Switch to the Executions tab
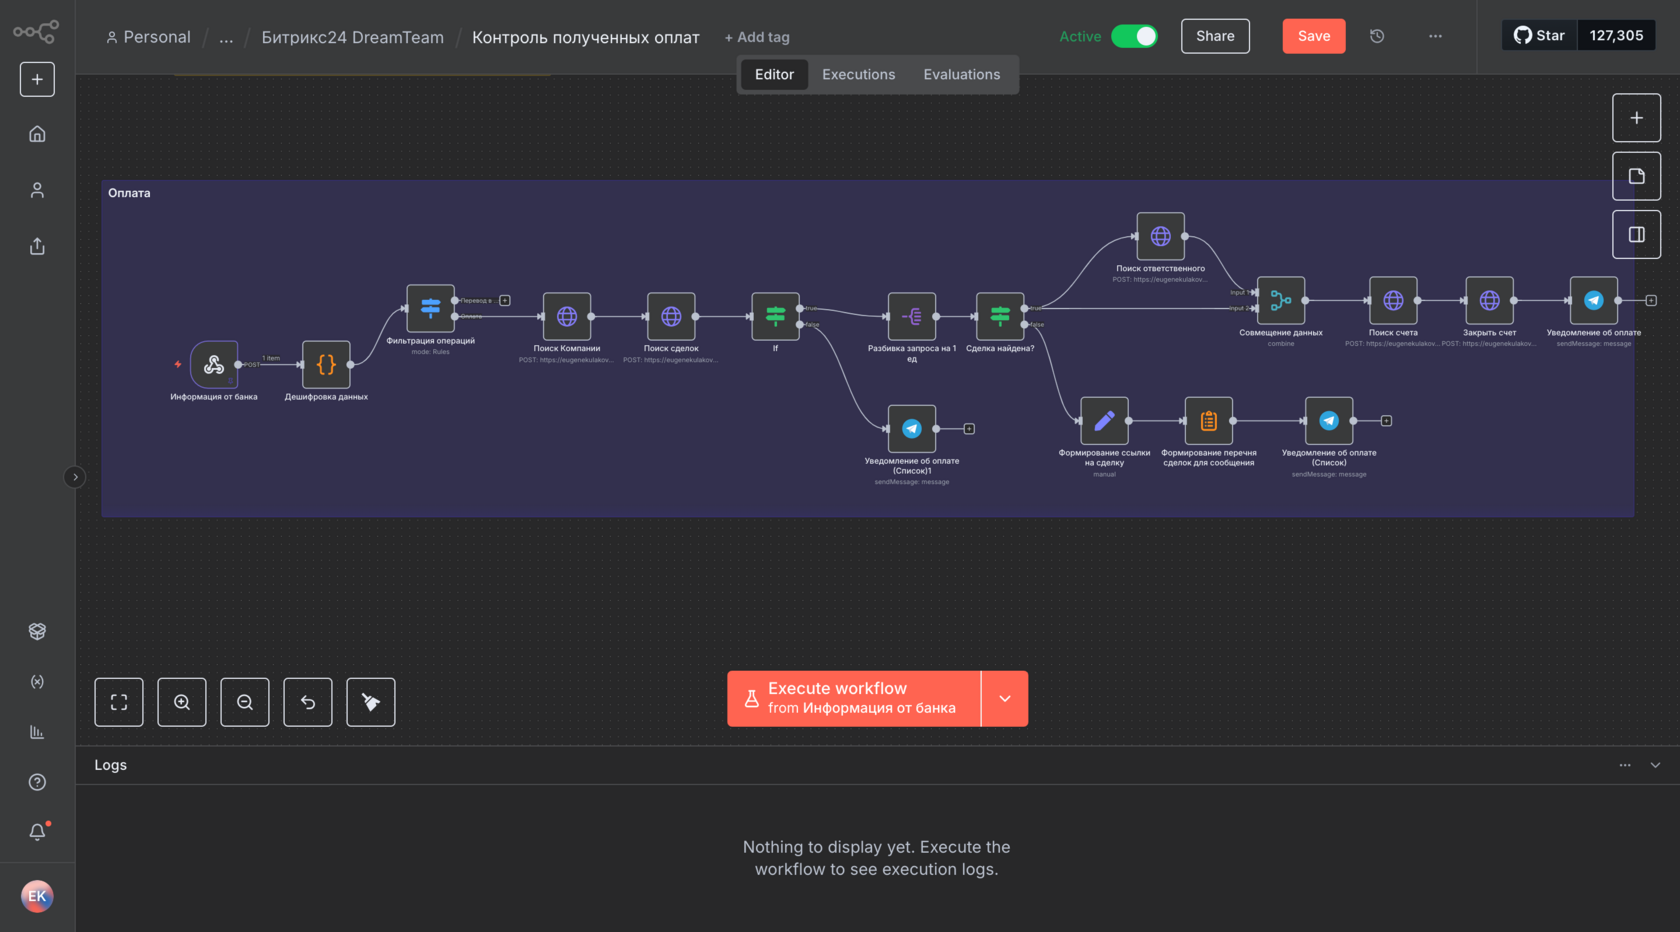 point(858,74)
